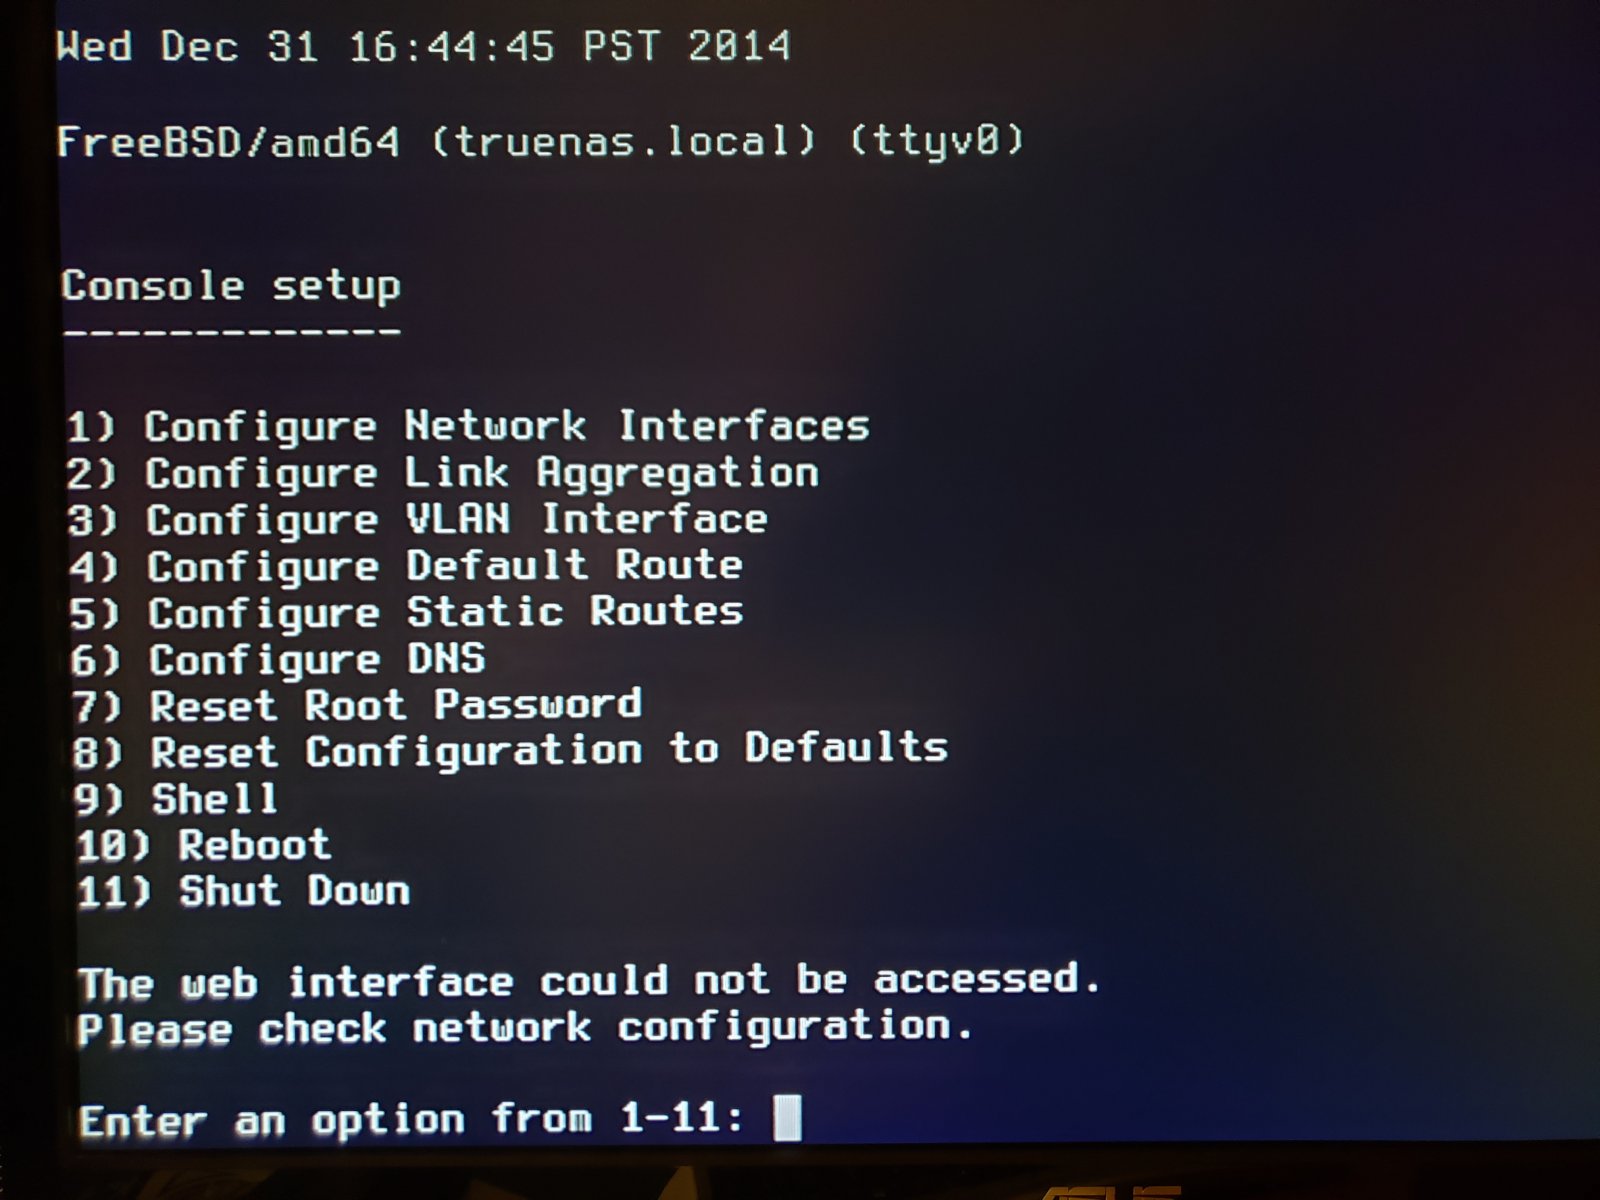This screenshot has height=1200, width=1600.
Task: Click the web interface error message
Action: coord(590,981)
